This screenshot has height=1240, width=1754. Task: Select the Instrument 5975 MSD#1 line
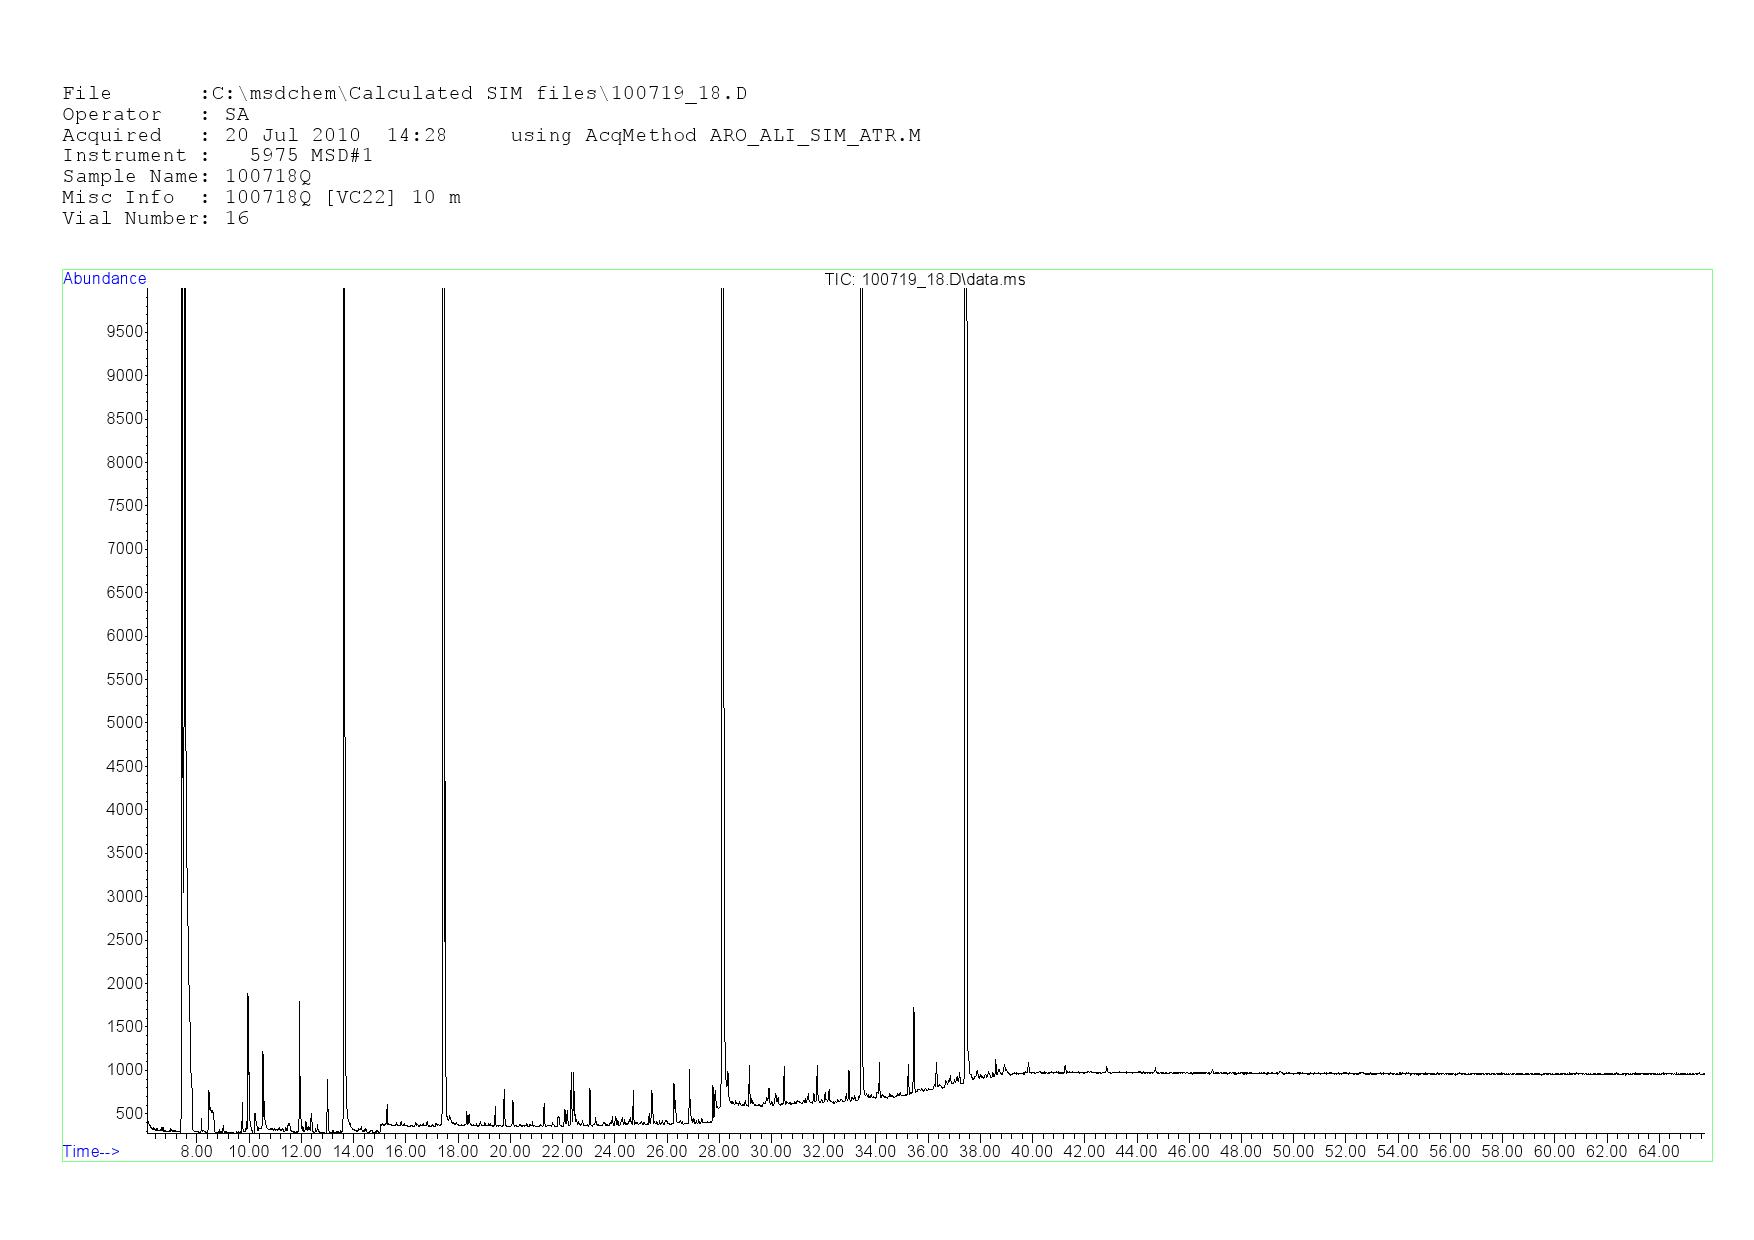click(217, 156)
